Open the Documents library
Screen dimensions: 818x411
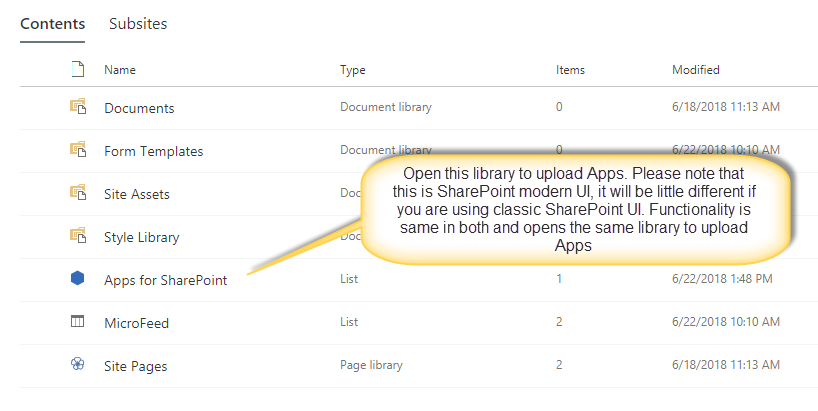139,108
